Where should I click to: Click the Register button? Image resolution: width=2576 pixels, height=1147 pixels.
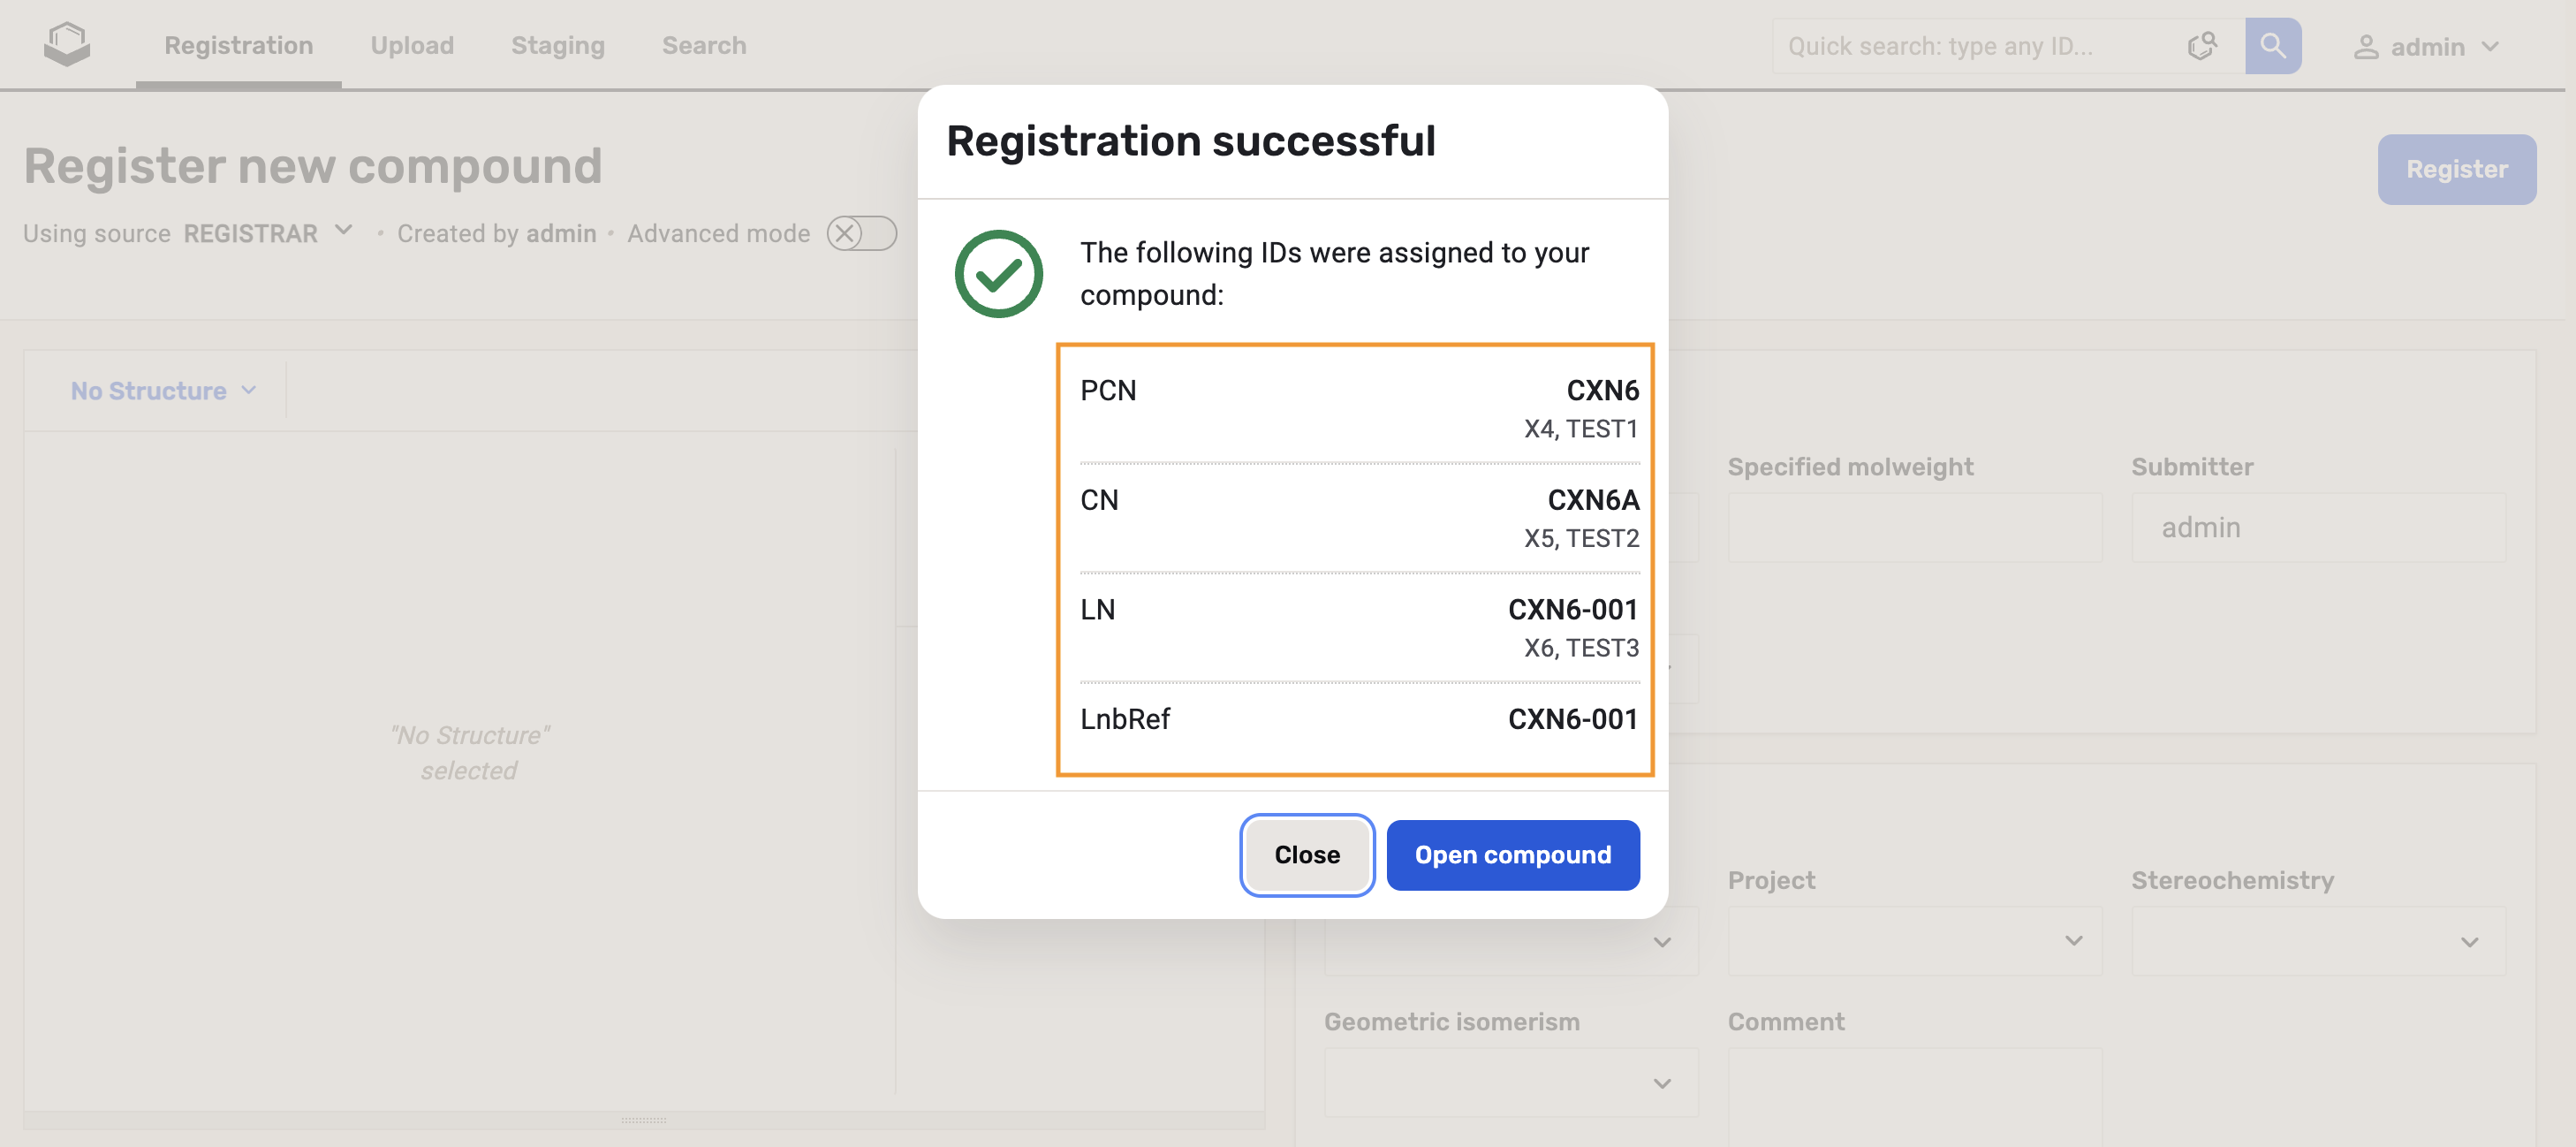click(2456, 170)
